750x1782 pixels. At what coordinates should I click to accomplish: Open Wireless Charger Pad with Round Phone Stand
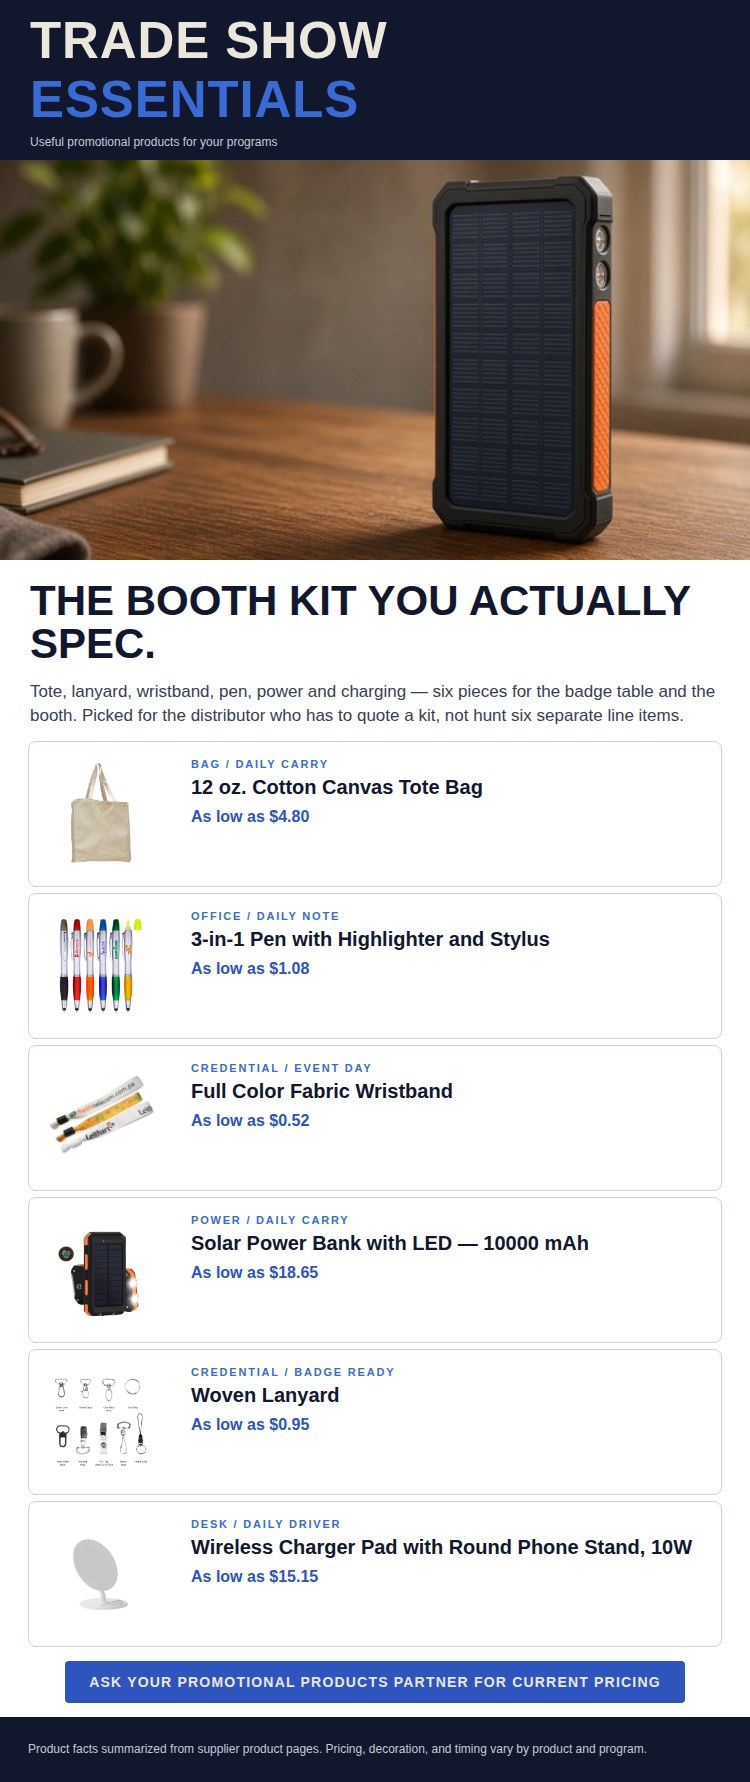tap(441, 1547)
